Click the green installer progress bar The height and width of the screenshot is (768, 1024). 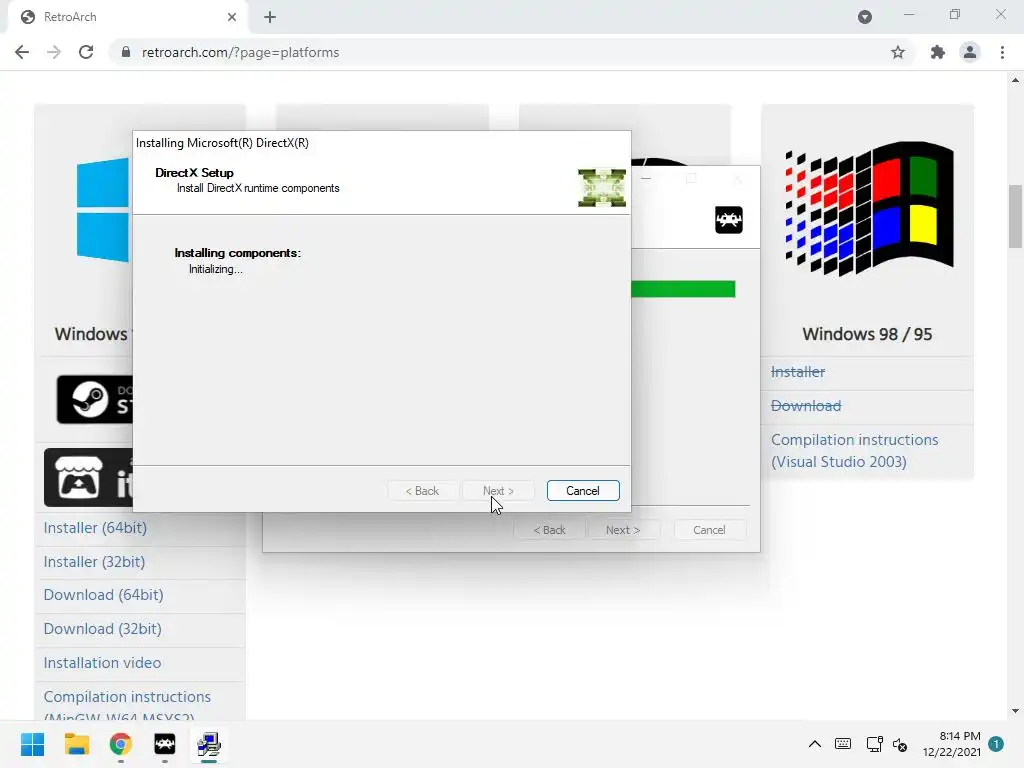point(683,289)
